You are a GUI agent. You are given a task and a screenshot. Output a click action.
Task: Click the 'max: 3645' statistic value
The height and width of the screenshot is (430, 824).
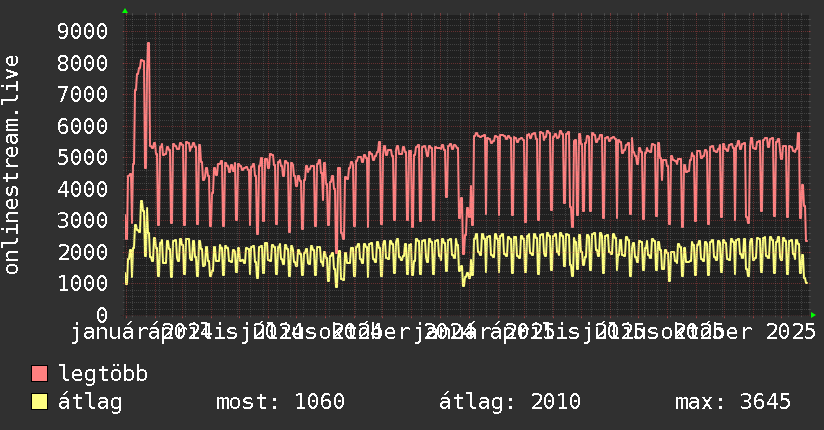[x=733, y=402]
